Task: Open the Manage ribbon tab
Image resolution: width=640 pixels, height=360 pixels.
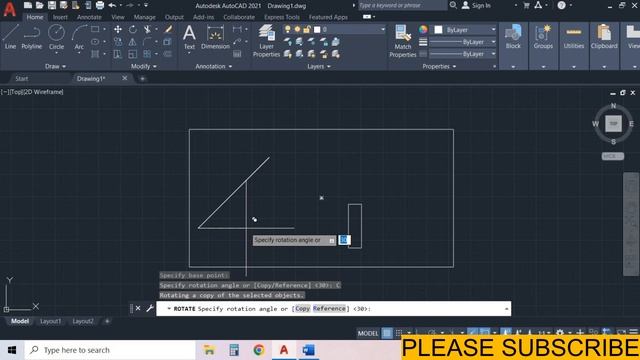Action: tap(144, 17)
